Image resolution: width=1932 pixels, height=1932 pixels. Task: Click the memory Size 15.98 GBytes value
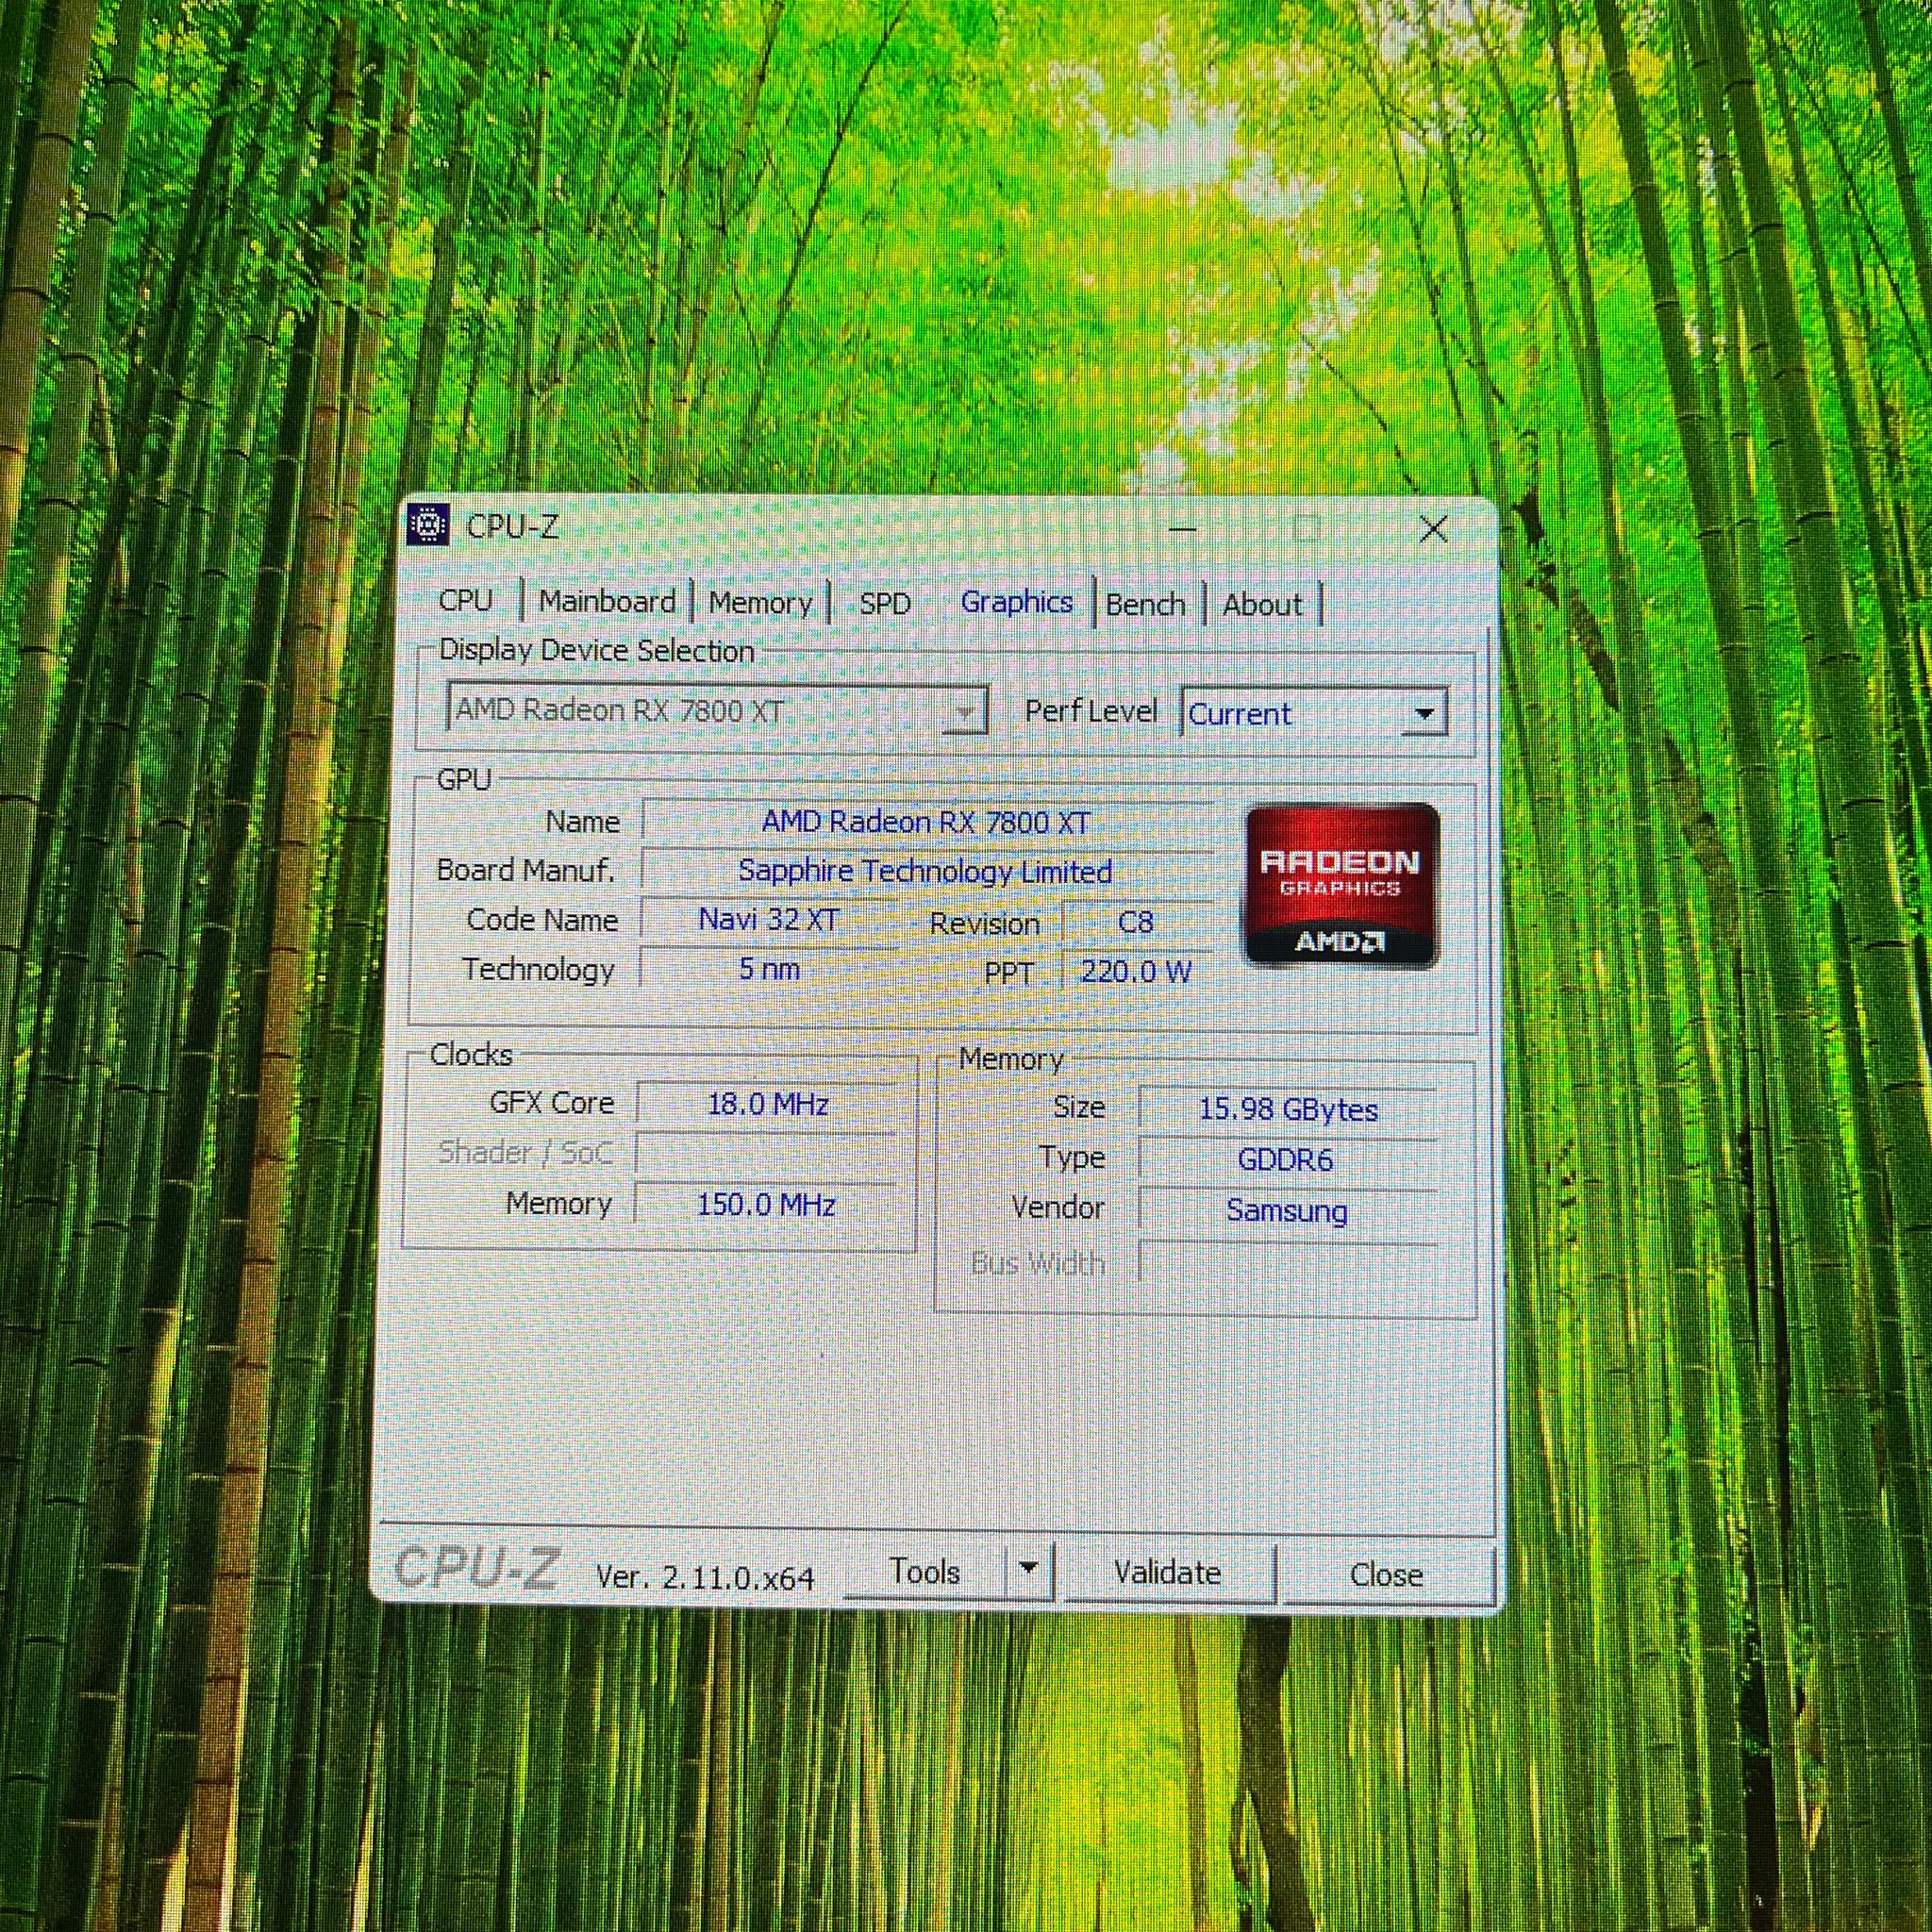pos(1288,1109)
